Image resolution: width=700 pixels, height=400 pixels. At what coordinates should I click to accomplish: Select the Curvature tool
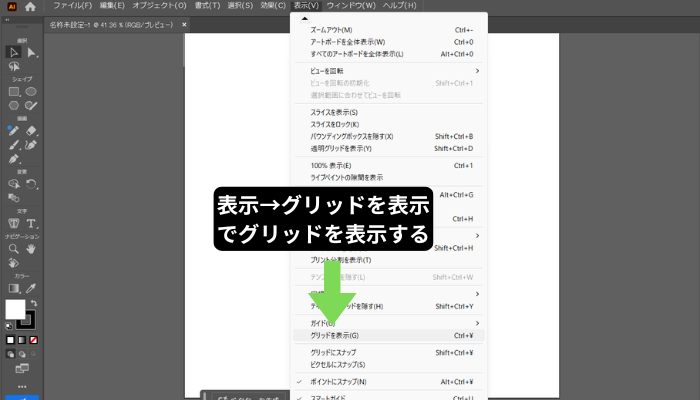(31, 145)
